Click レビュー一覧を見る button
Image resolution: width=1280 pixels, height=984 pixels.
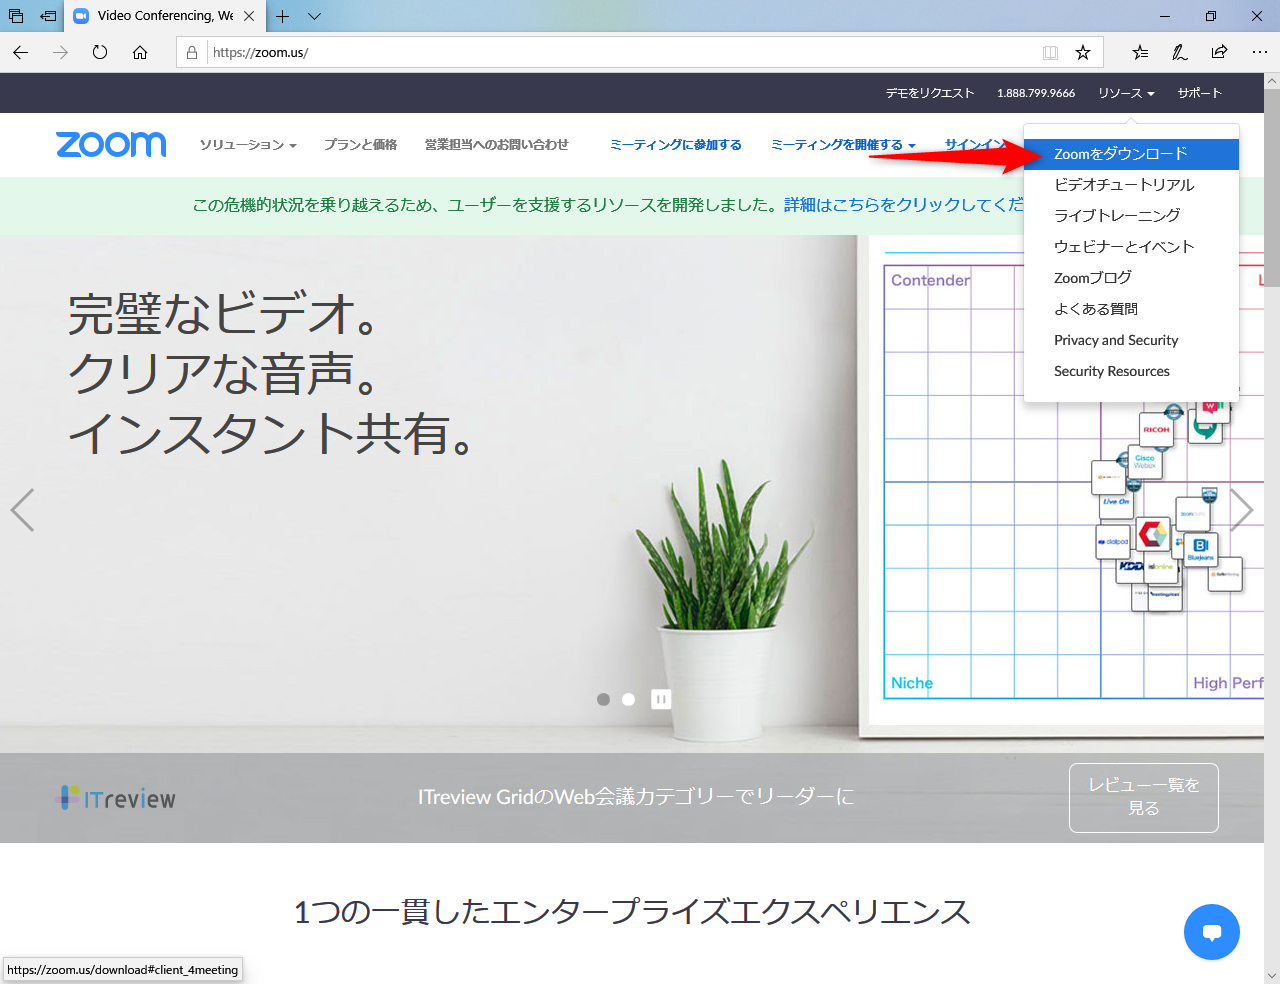(1143, 798)
